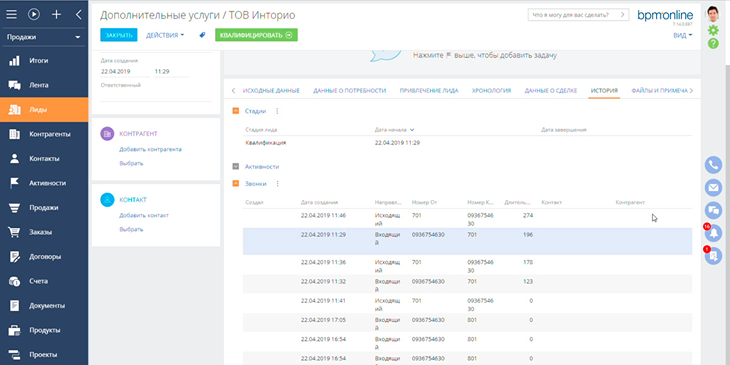The image size is (730, 365).
Task: Open the chat feed panel icon
Action: [713, 210]
